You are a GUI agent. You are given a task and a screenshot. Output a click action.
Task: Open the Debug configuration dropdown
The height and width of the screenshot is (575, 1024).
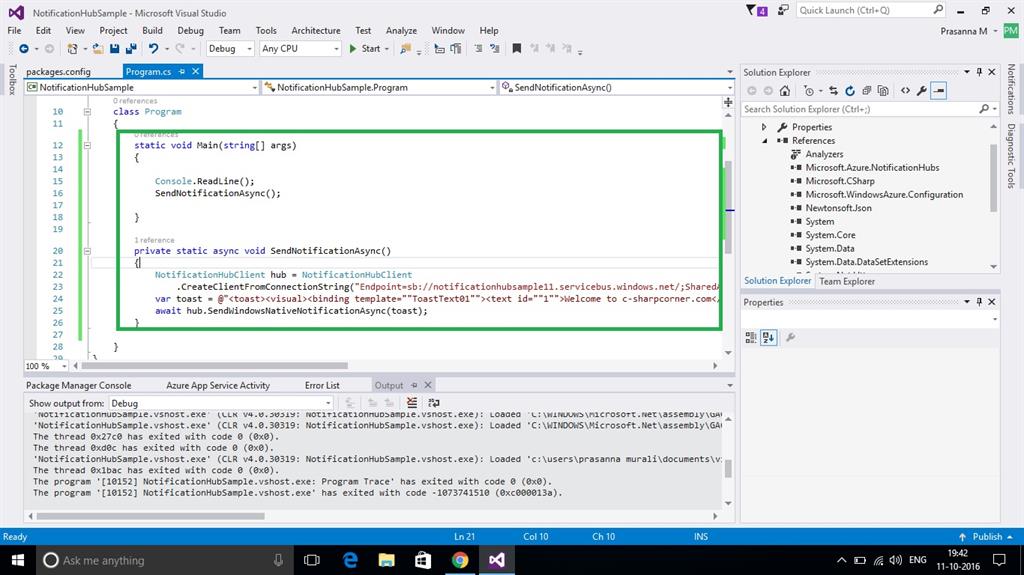[230, 48]
